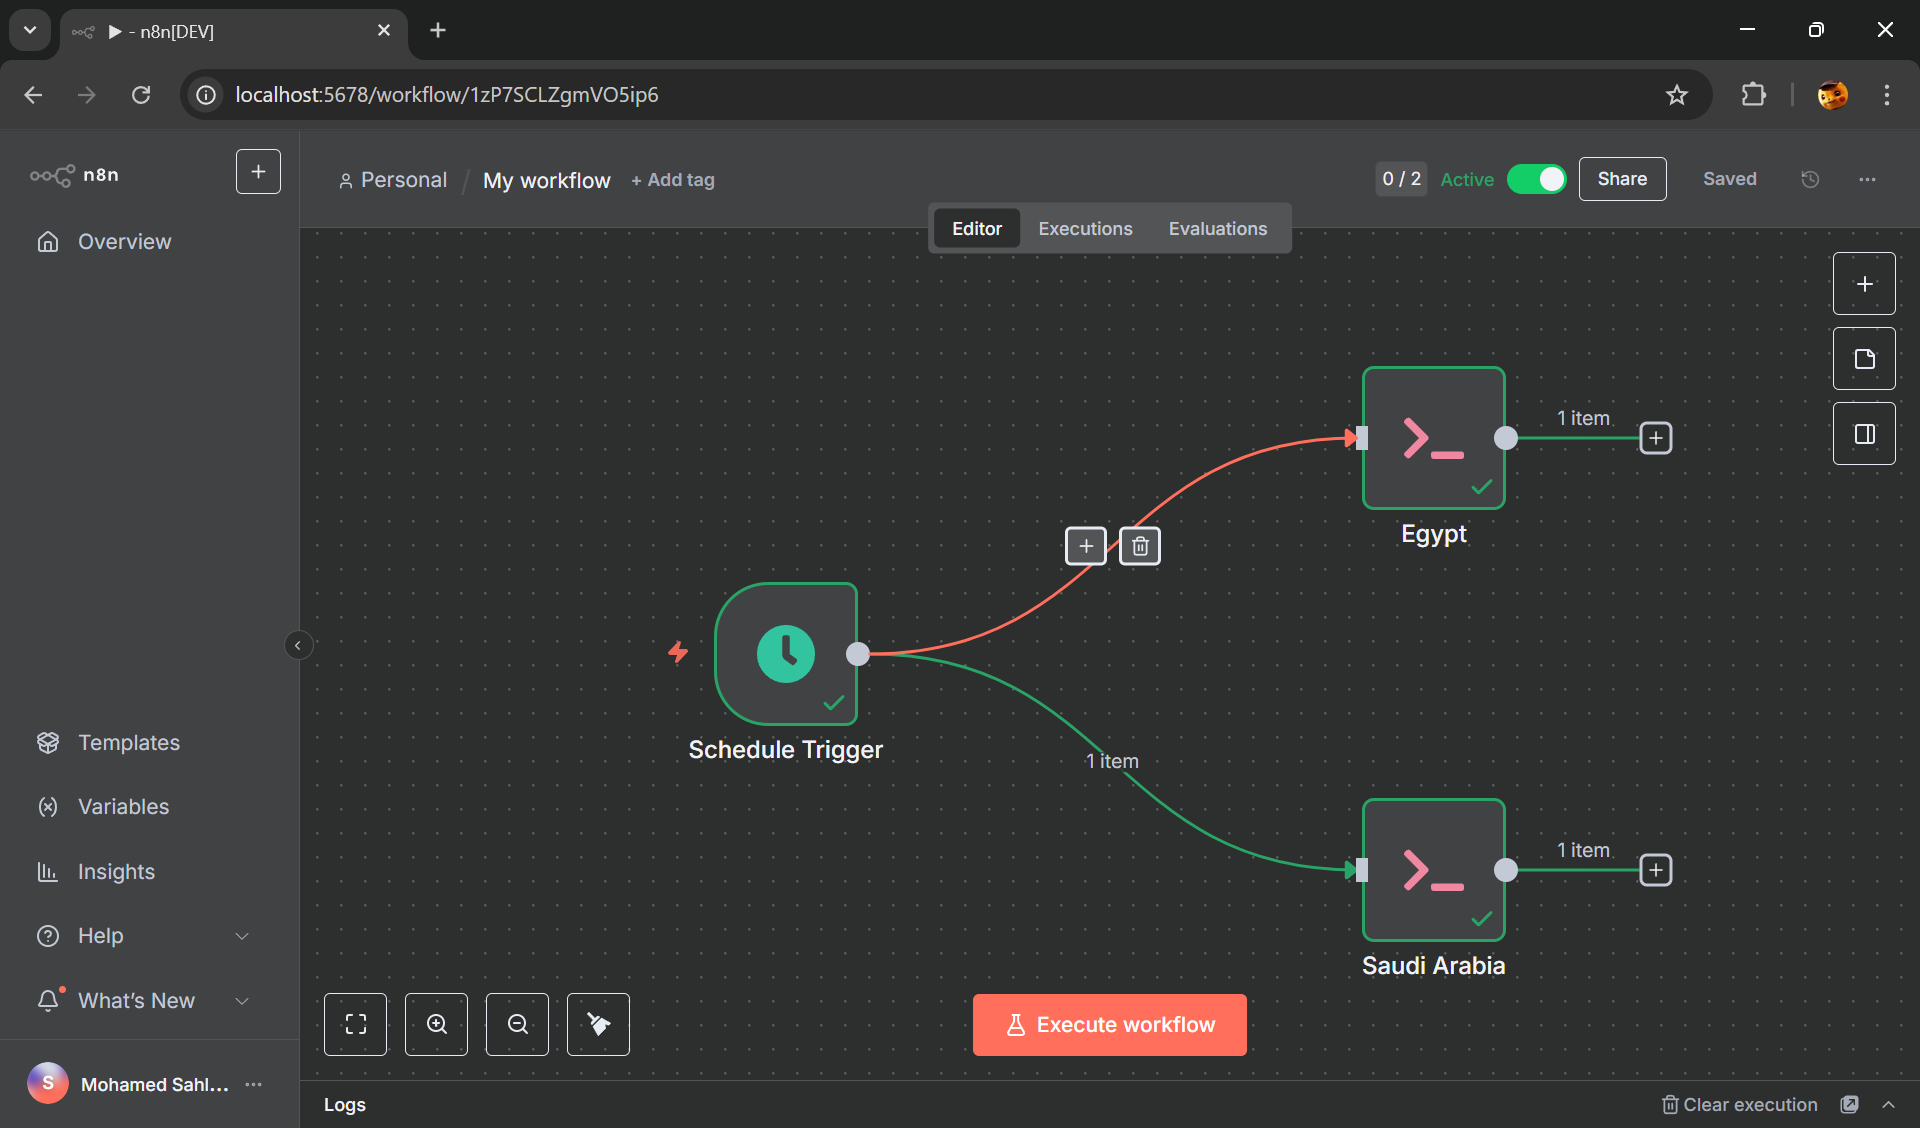Add sticky note from right panel

pyautogui.click(x=1864, y=359)
